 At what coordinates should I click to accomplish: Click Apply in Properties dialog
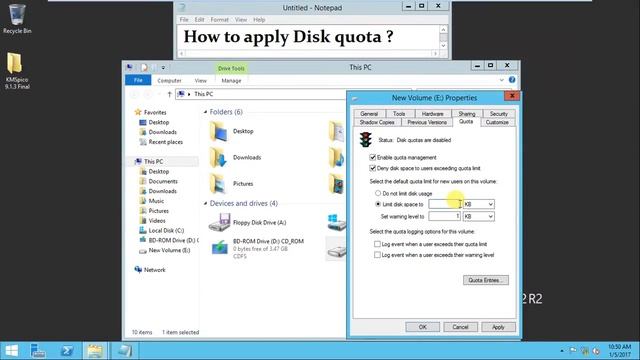[x=498, y=327]
